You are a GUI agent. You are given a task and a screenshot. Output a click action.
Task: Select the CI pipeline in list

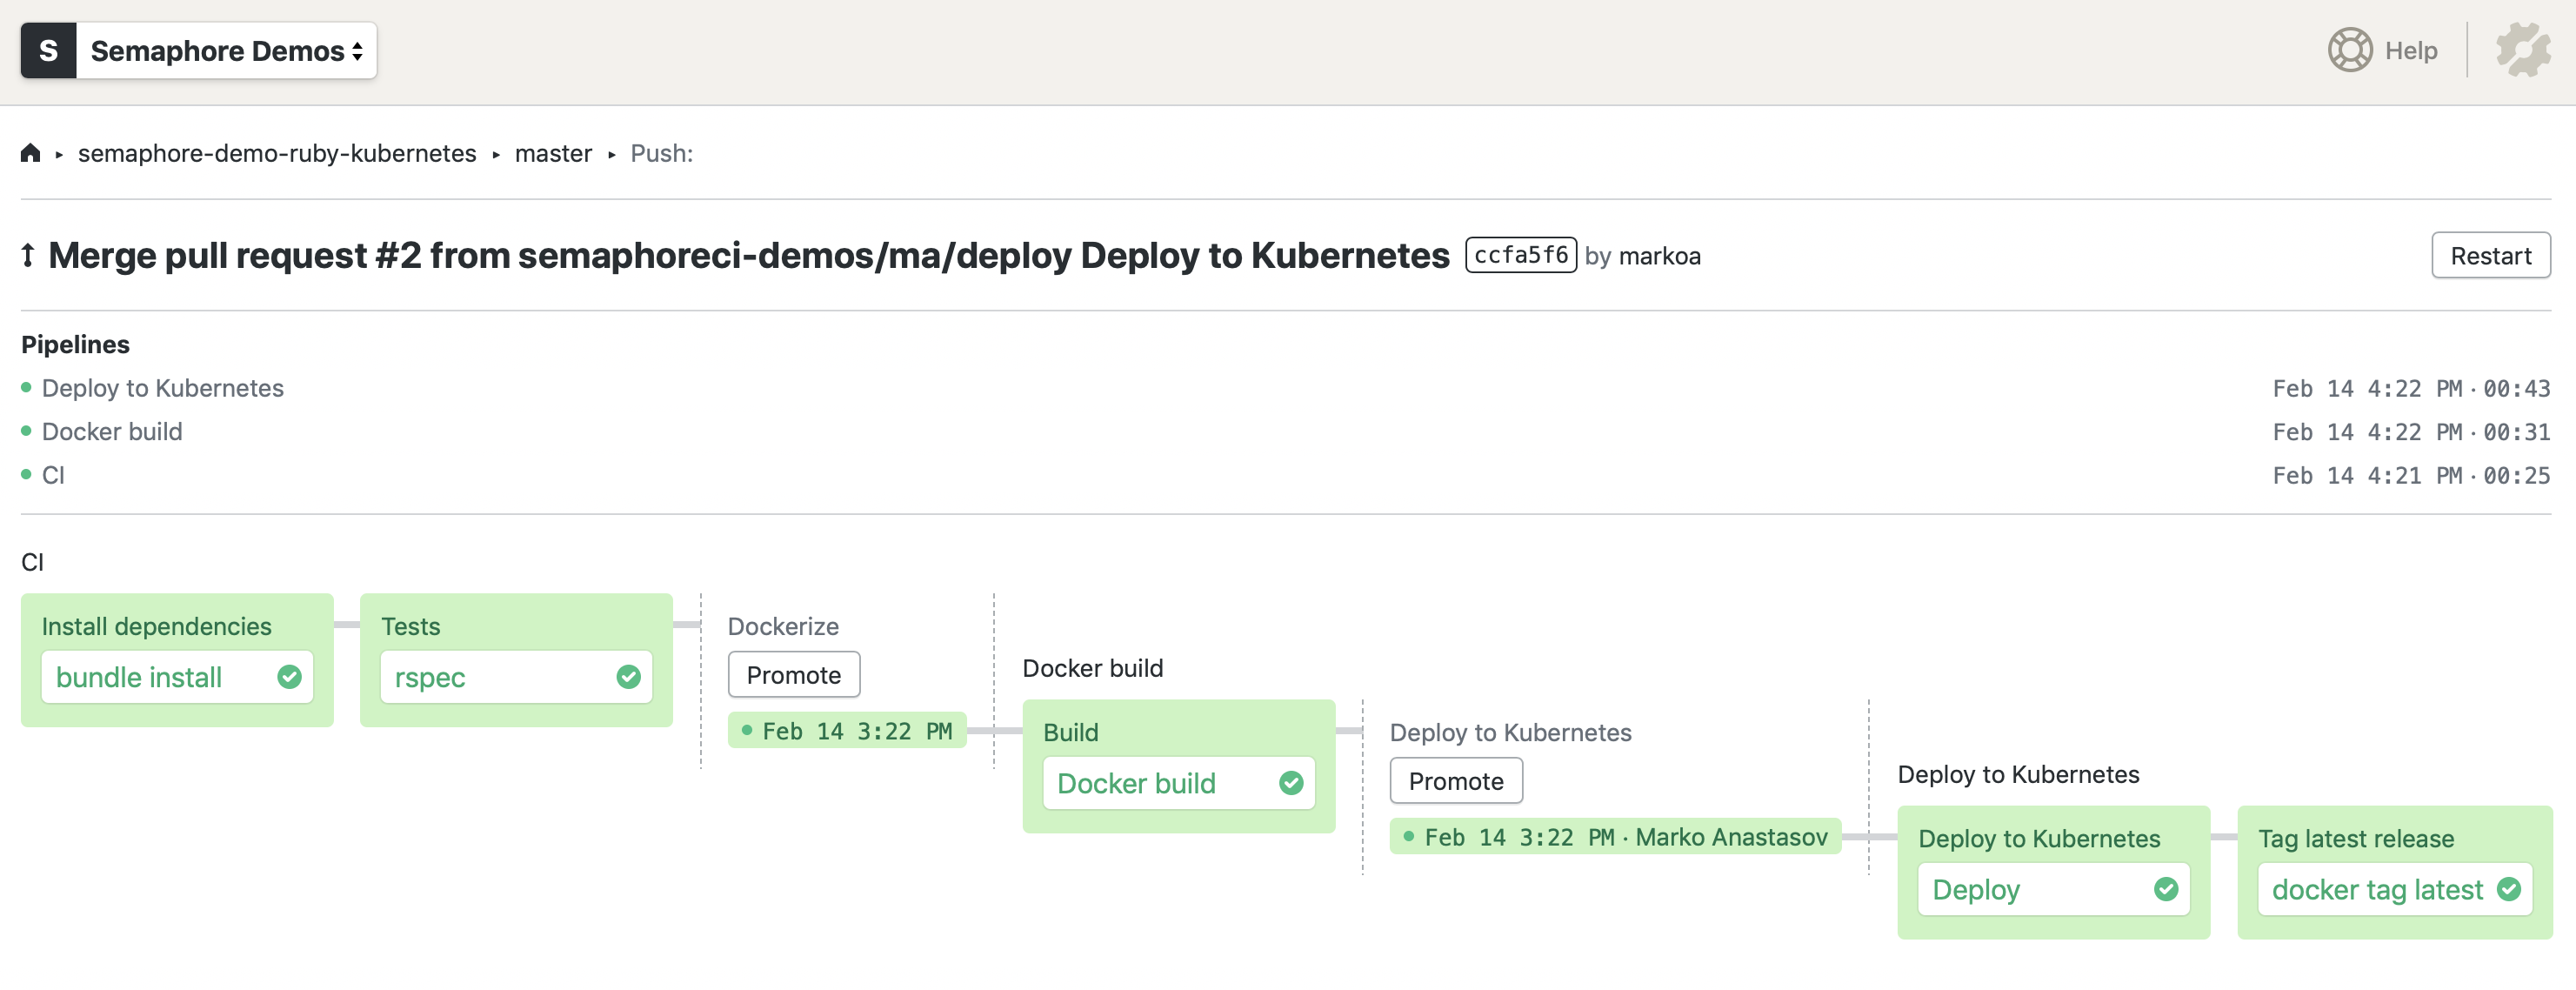pos(53,475)
